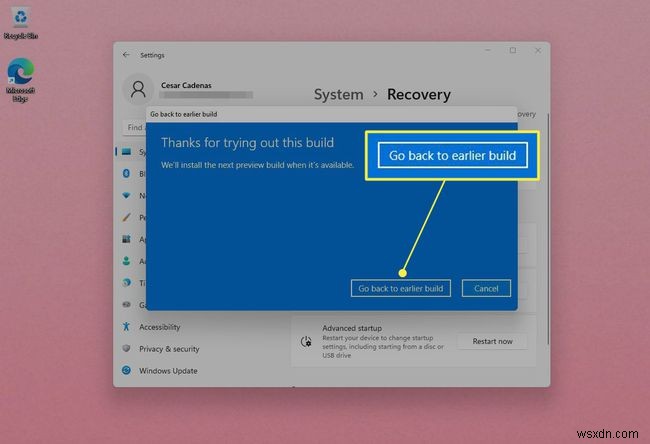
Task: Click the Advanced startup heading text
Action: click(352, 328)
